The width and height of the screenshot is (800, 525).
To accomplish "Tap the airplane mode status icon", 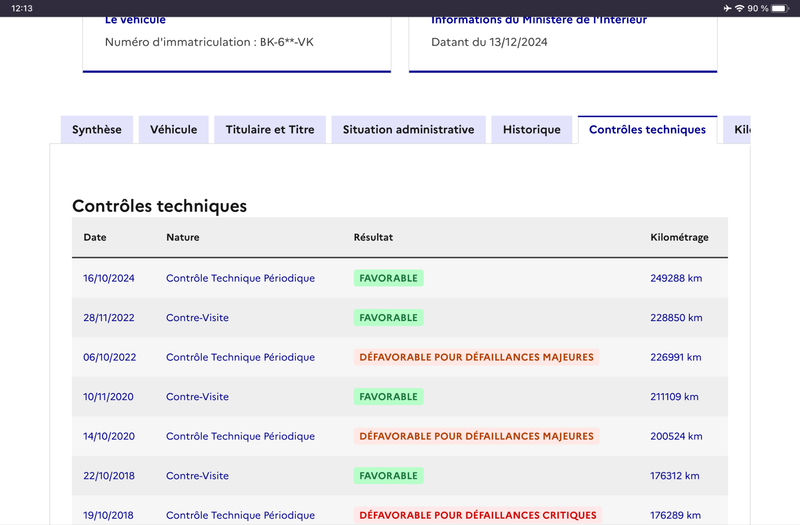I will click(x=728, y=8).
